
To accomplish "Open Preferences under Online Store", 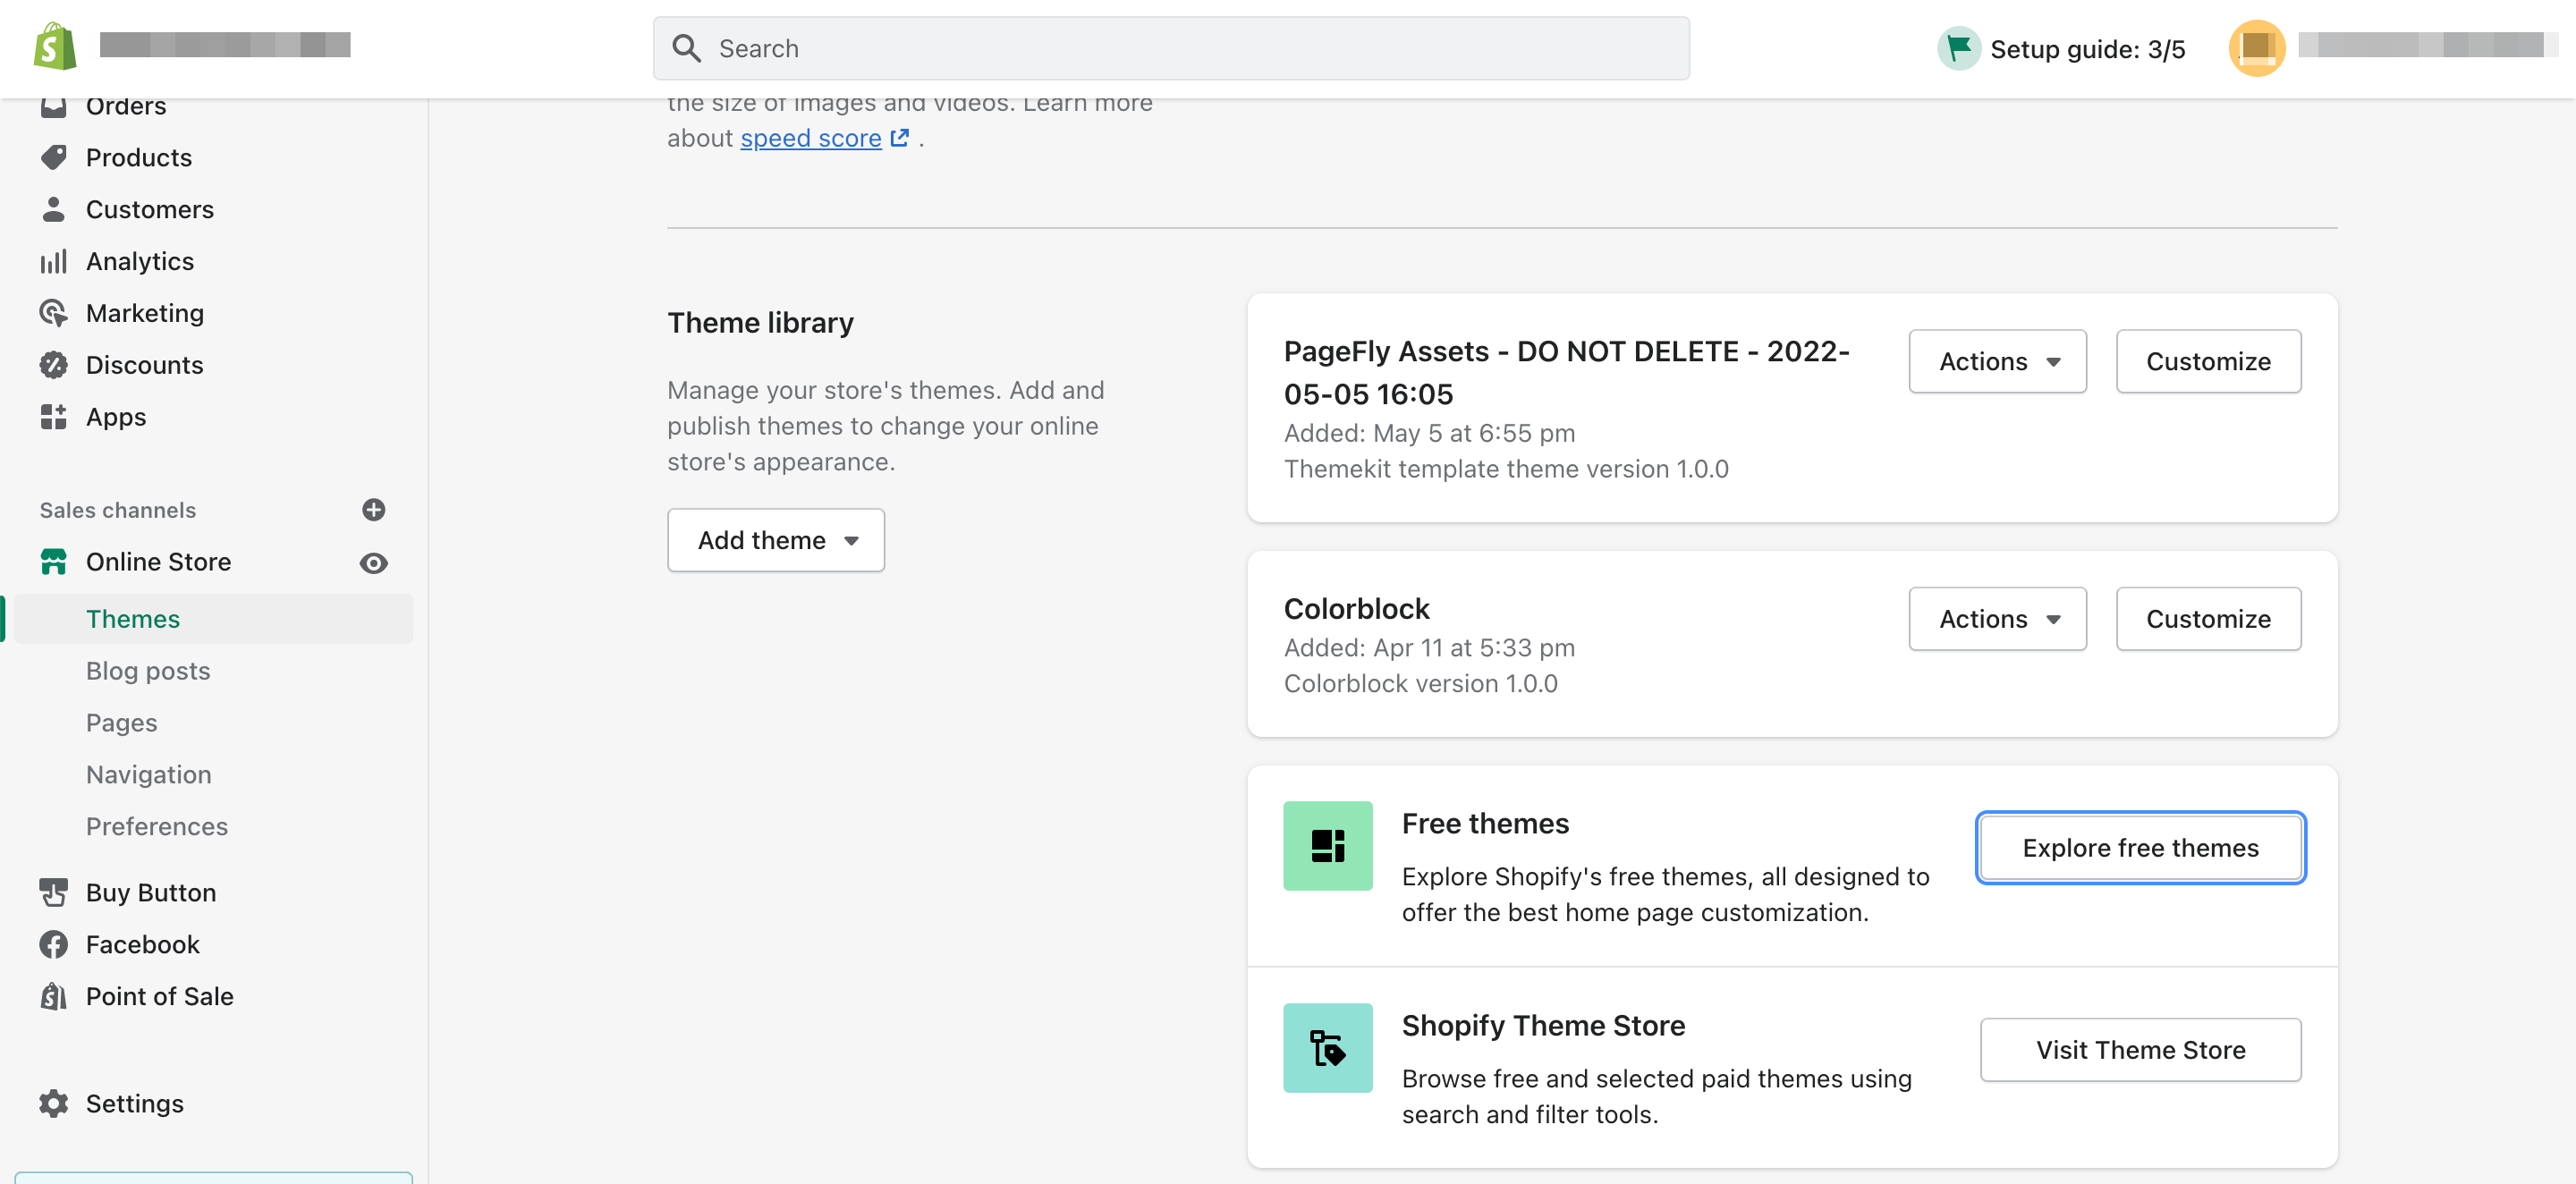I will pyautogui.click(x=156, y=826).
